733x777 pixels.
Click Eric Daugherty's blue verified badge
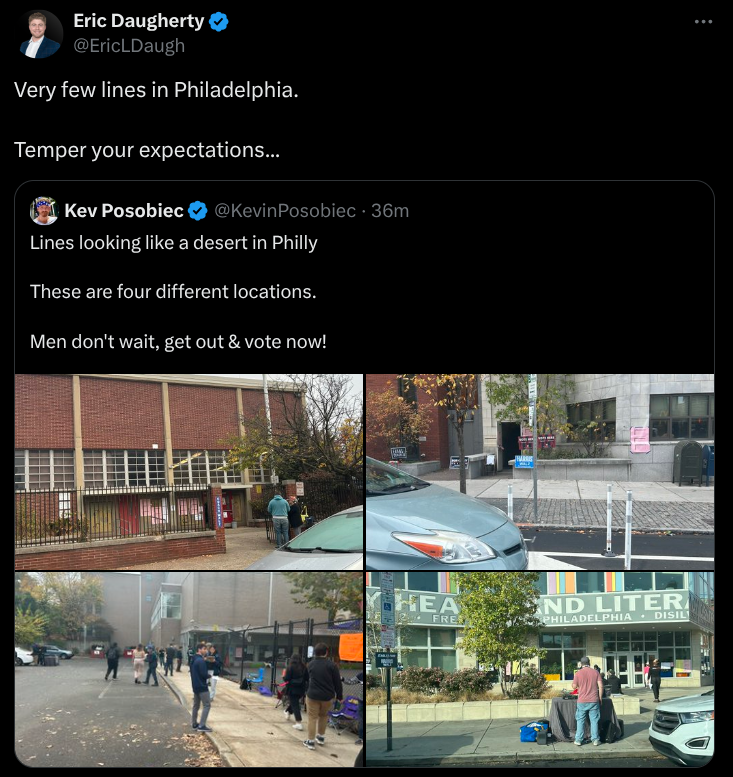tap(219, 22)
